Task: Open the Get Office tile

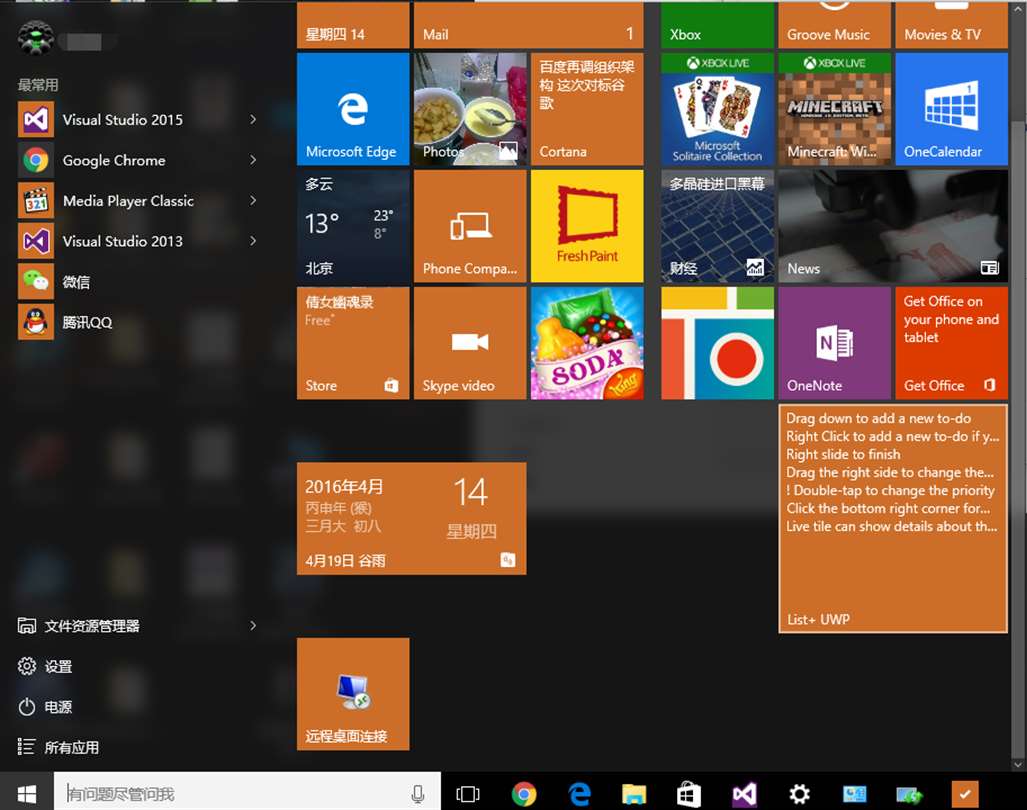Action: click(x=952, y=343)
